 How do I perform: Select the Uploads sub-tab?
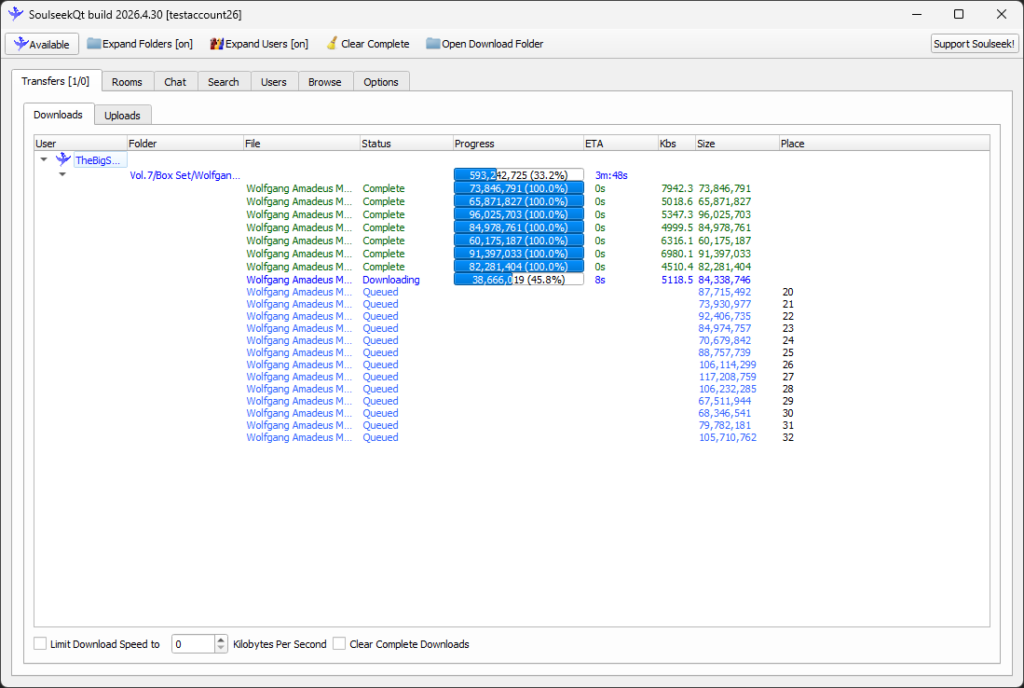click(x=122, y=115)
